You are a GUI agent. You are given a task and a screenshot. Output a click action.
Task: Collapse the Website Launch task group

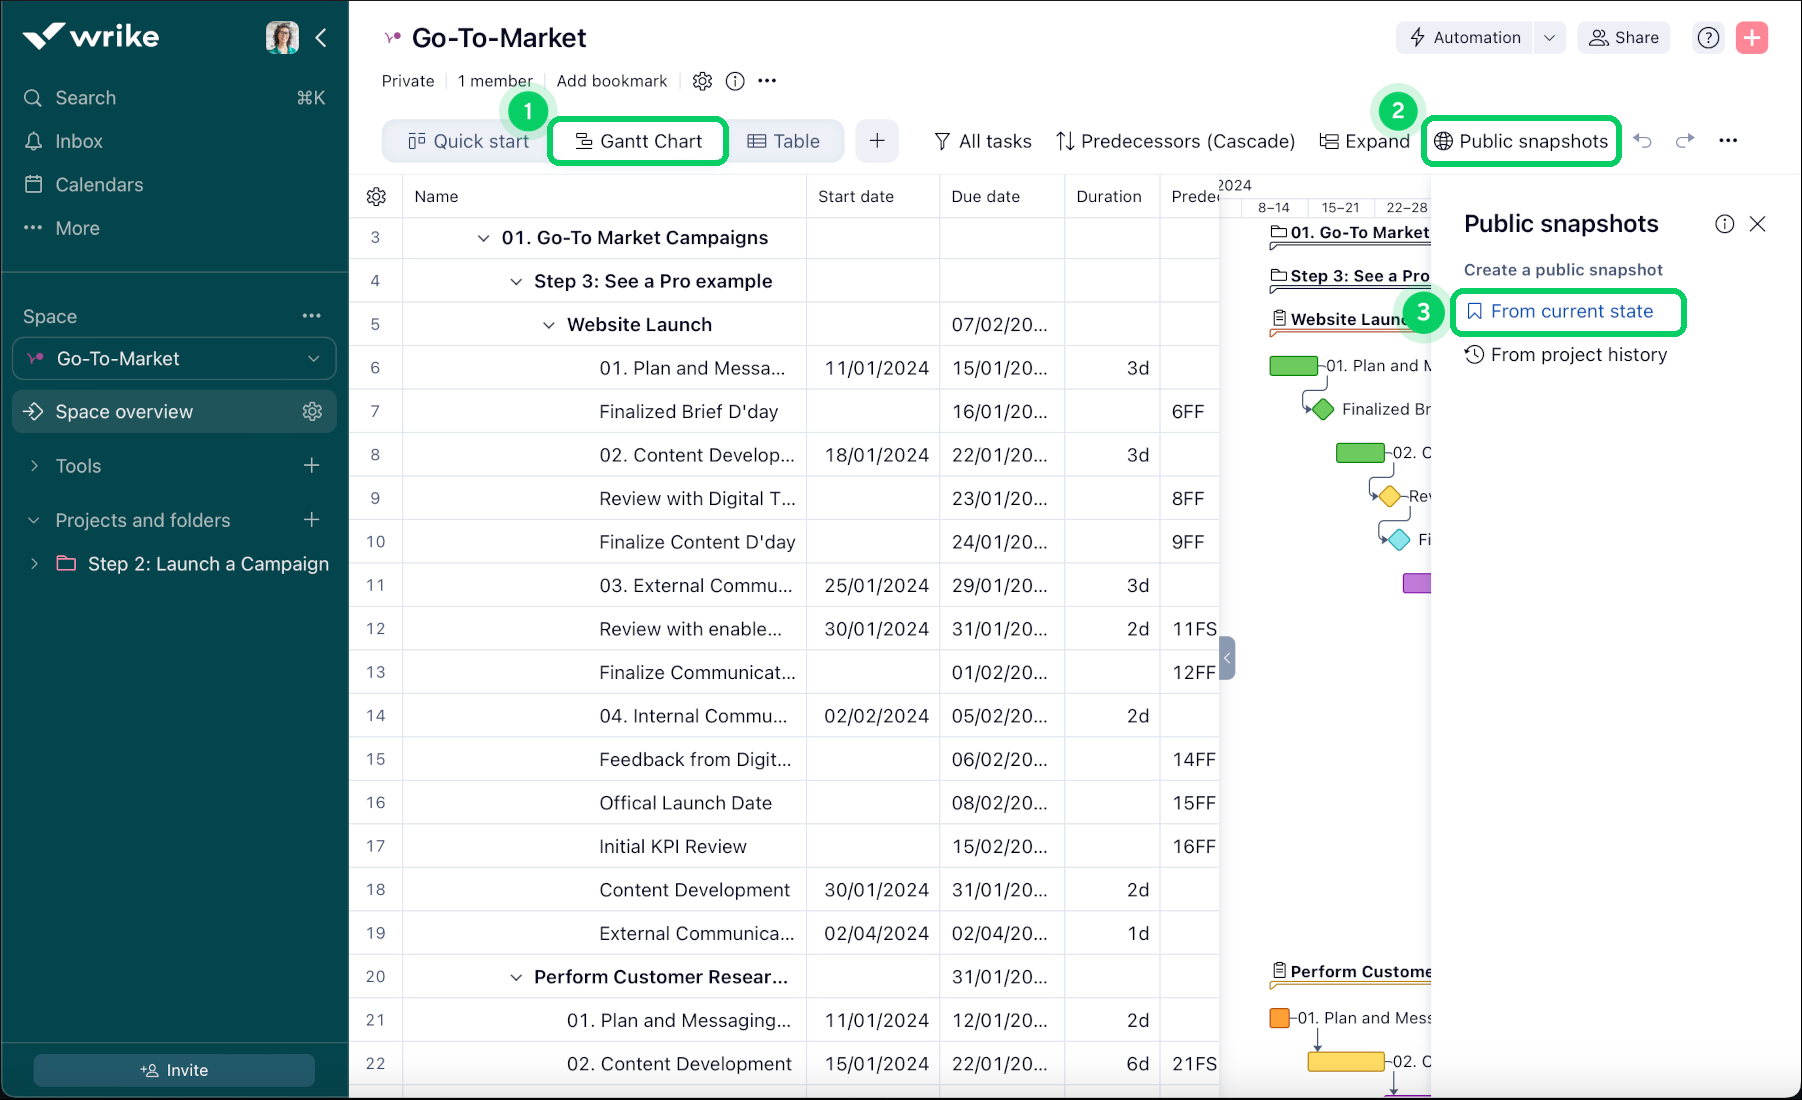click(x=548, y=325)
